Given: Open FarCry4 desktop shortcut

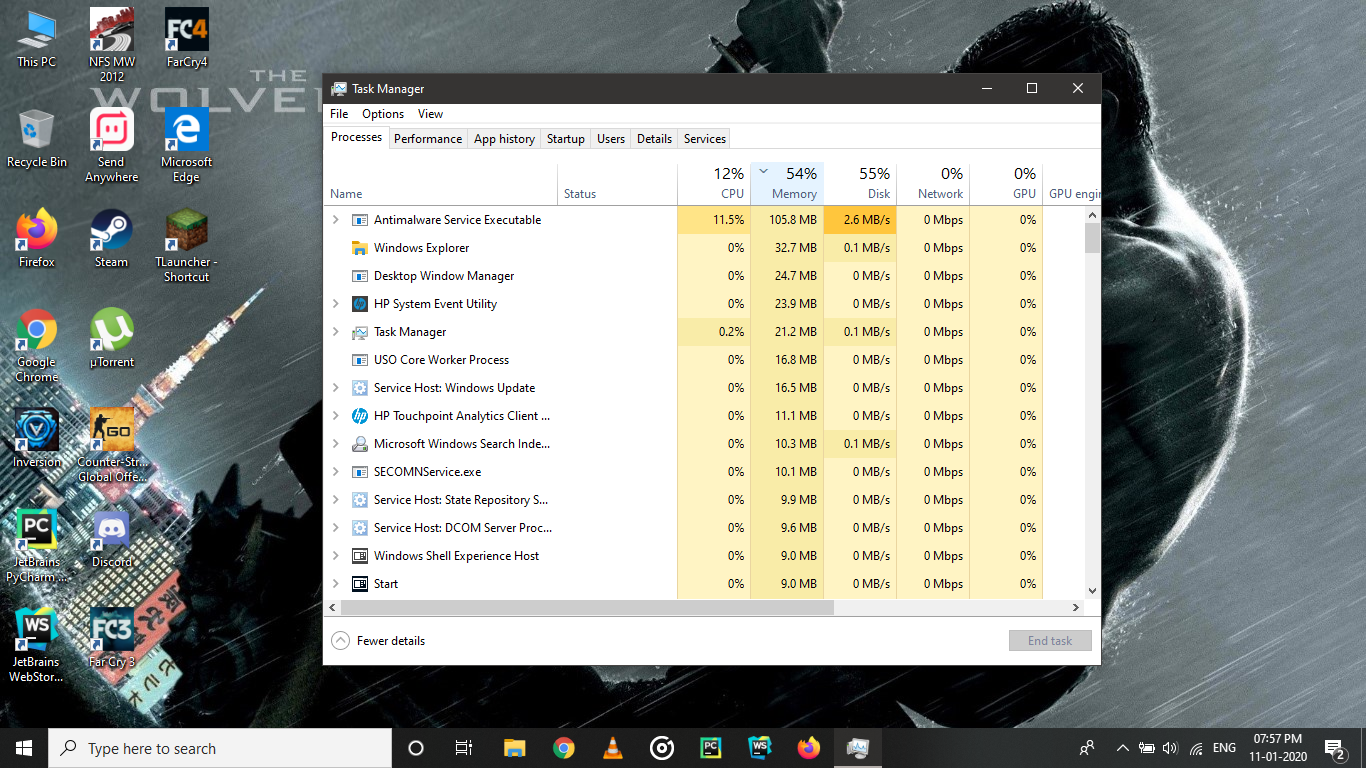Looking at the screenshot, I should pos(186,39).
